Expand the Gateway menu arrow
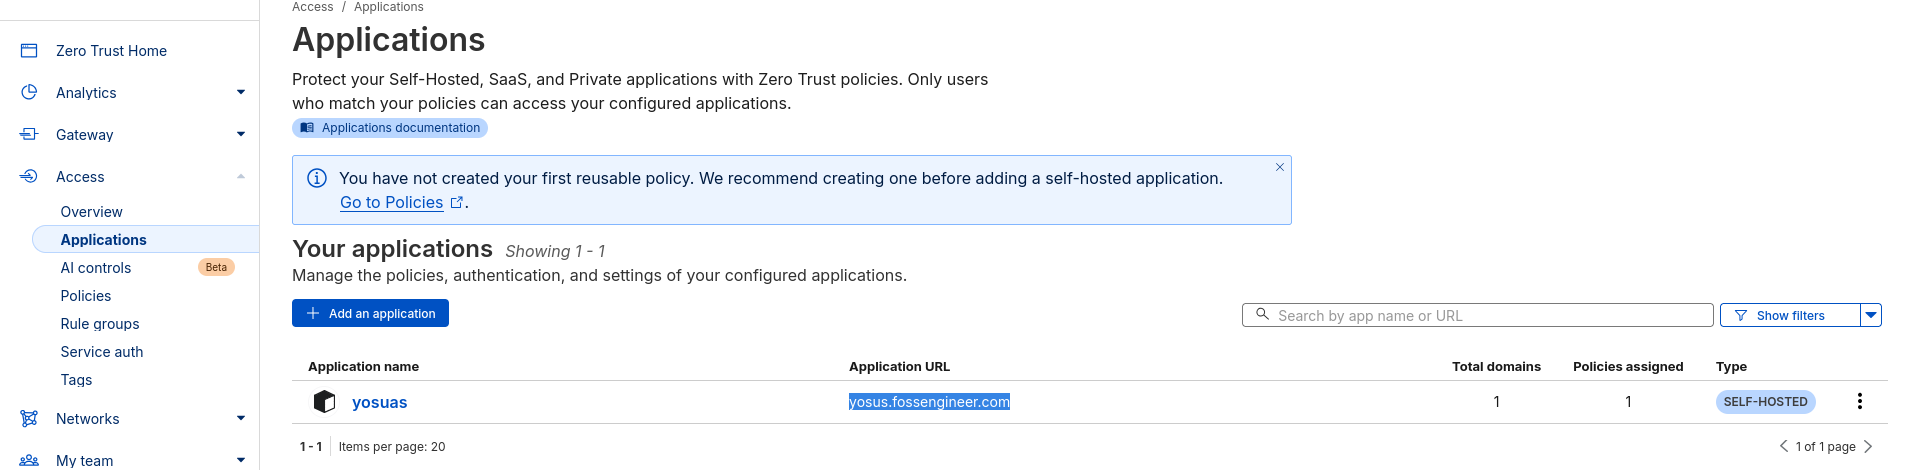Image resolution: width=1910 pixels, height=470 pixels. (x=240, y=134)
